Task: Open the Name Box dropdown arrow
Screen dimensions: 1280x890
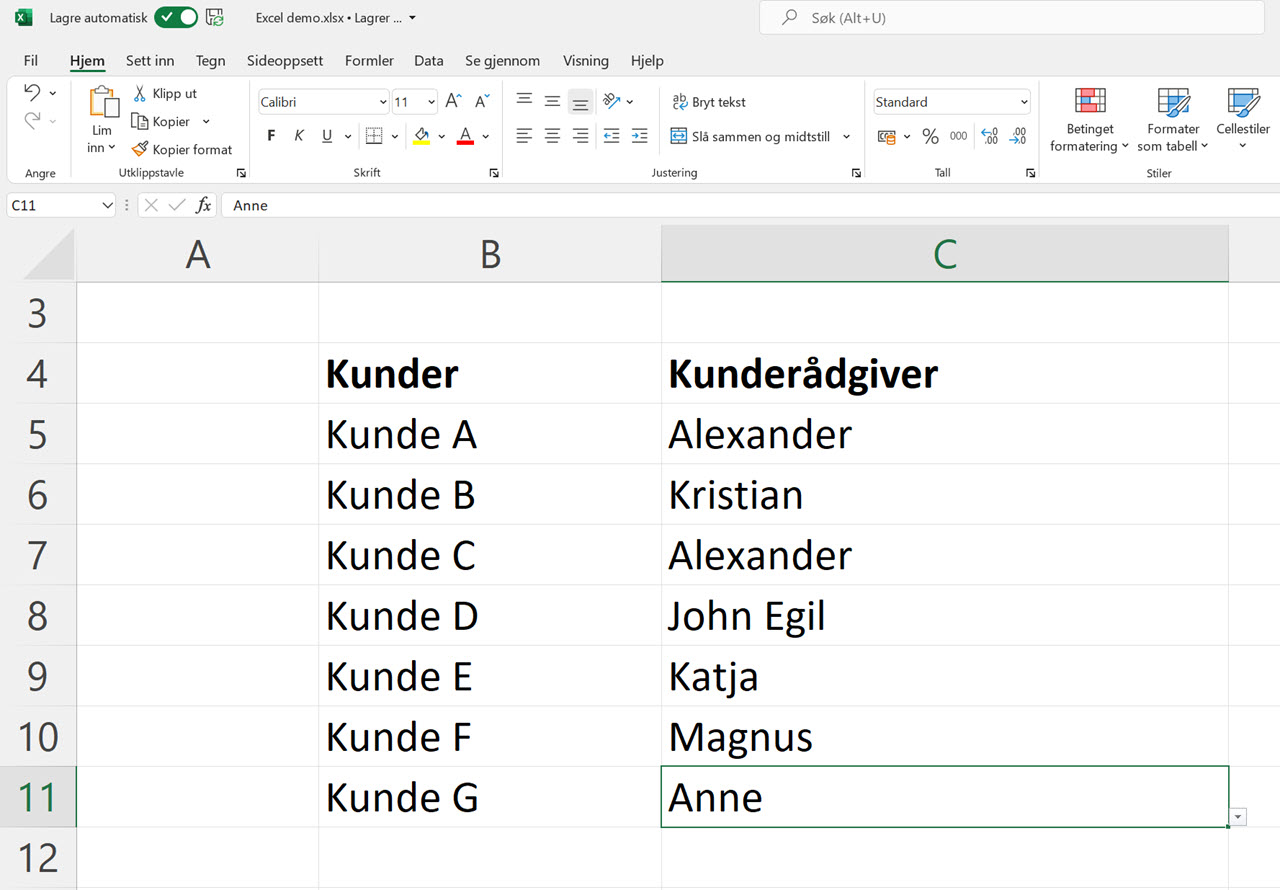Action: (x=108, y=205)
